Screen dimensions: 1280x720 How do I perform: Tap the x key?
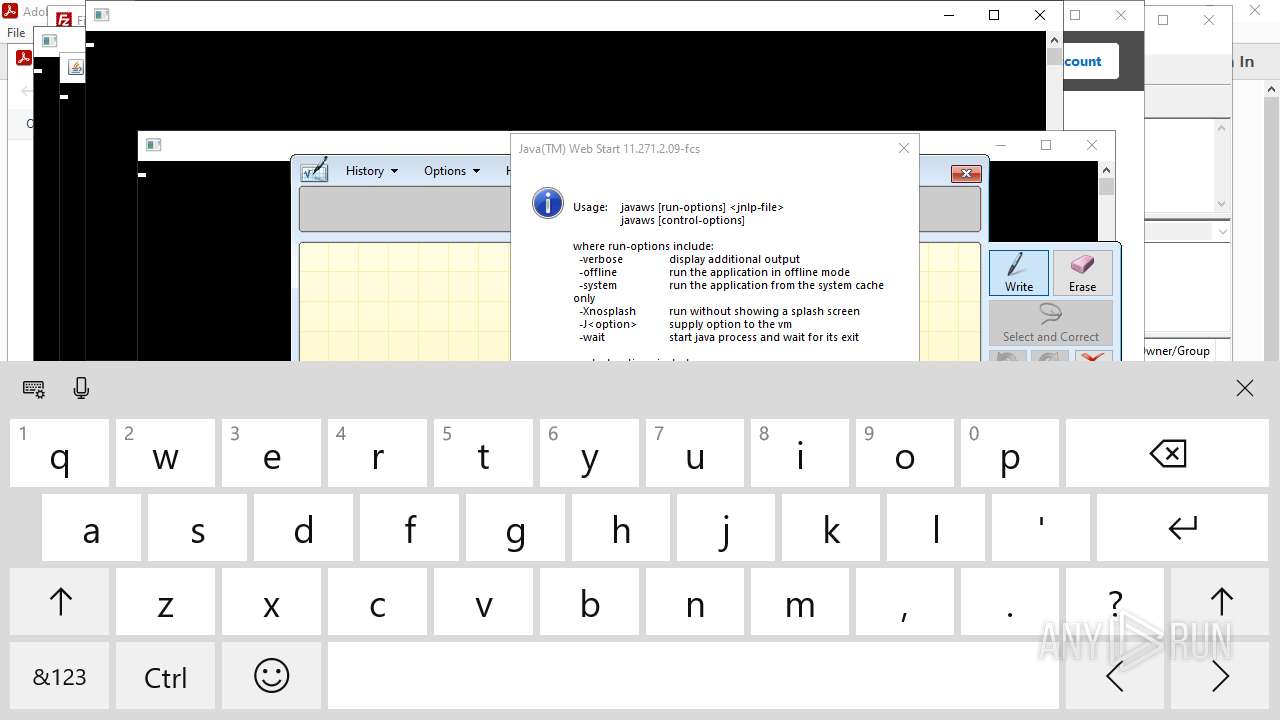271,602
